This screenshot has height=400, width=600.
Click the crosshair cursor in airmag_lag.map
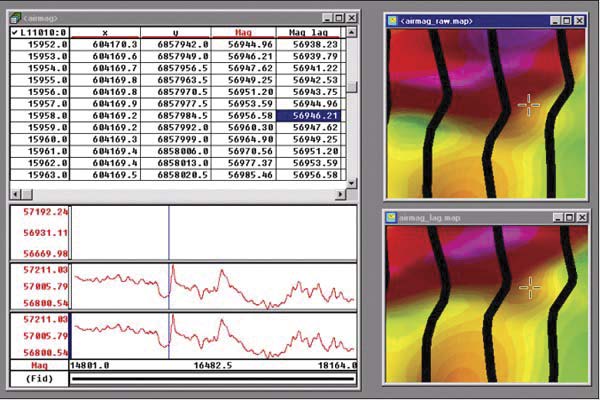pyautogui.click(x=530, y=287)
